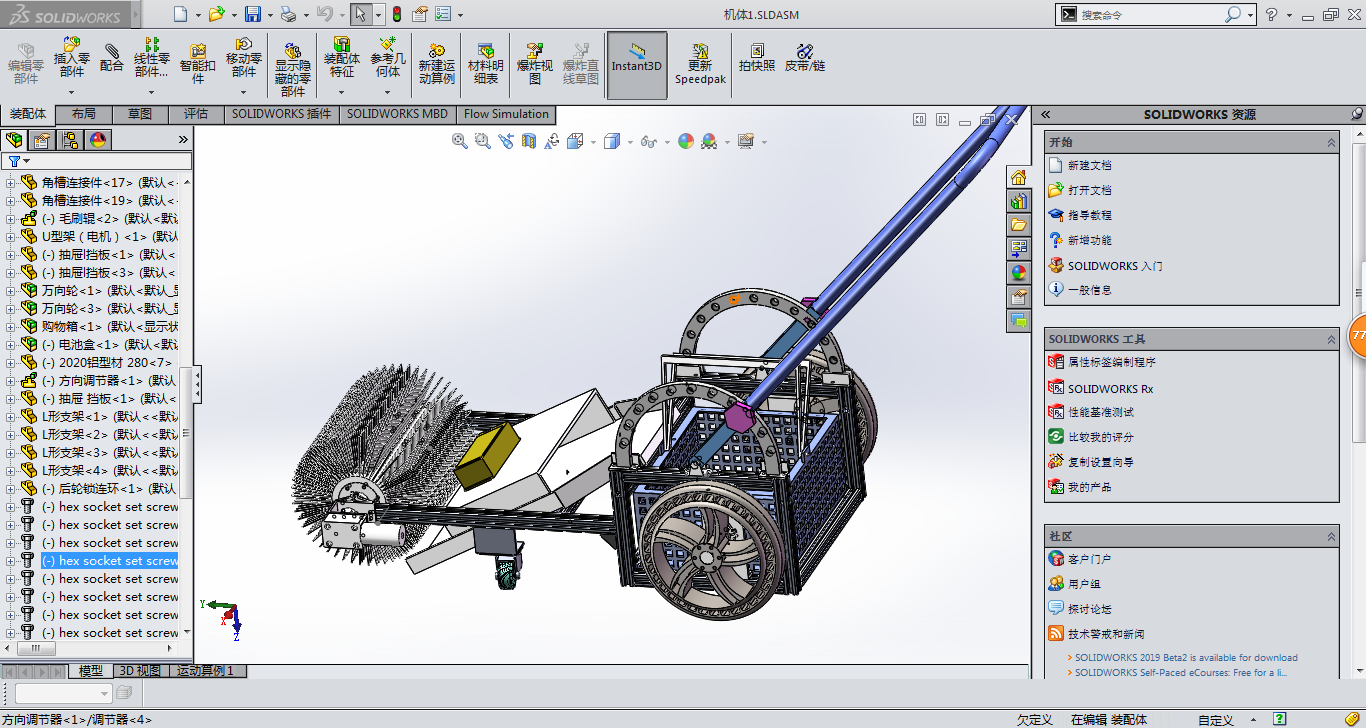Switch to 3D 视图 bottom tab

[x=139, y=671]
